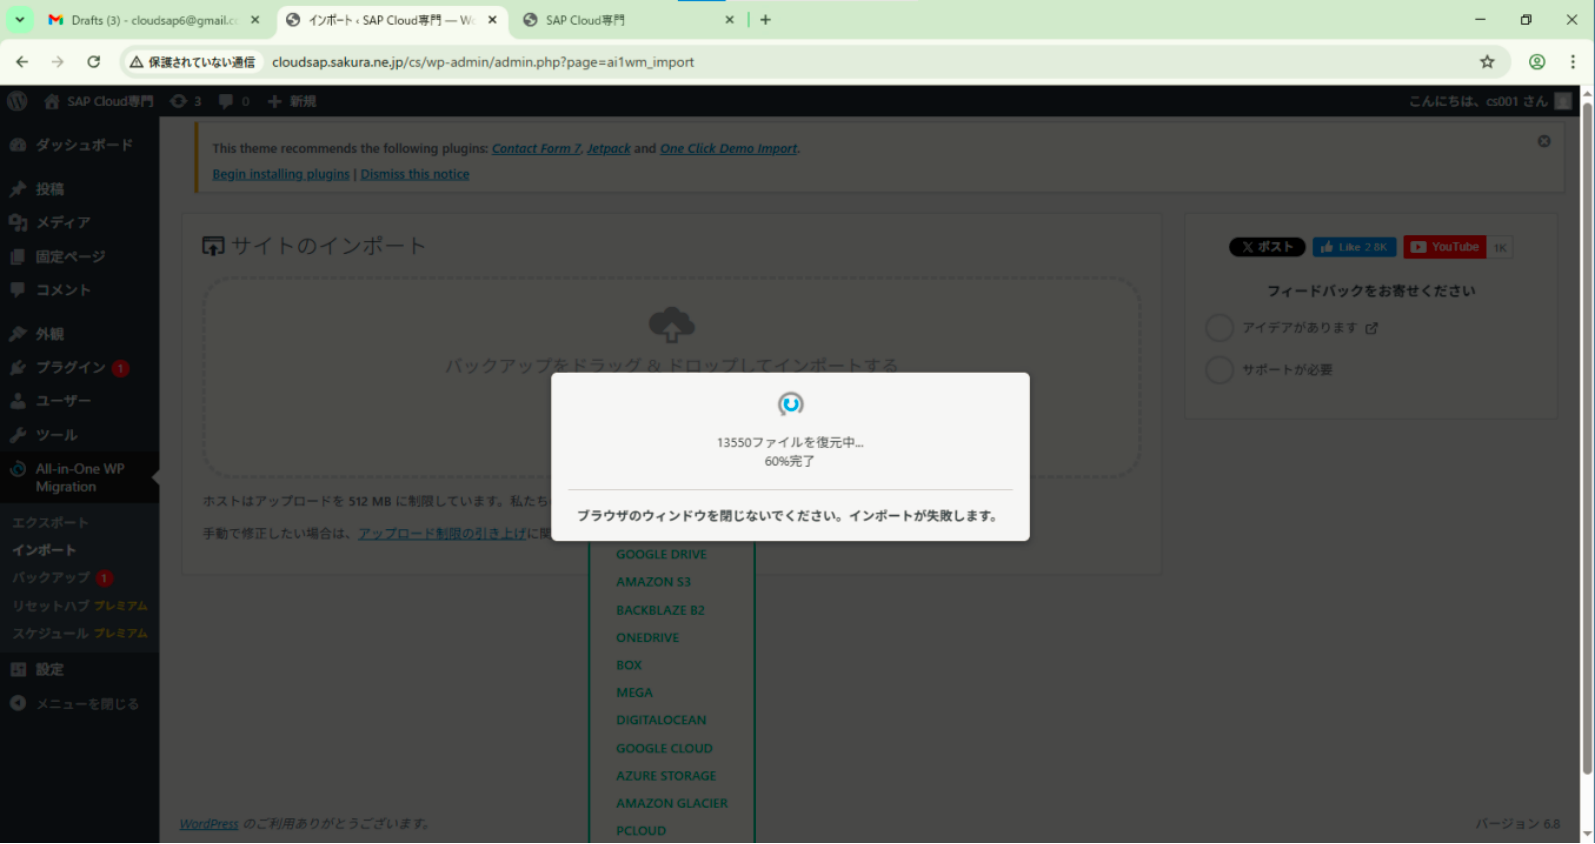The image size is (1595, 844).
Task: Choose AZURE STORAGE import source
Action: coord(666,776)
